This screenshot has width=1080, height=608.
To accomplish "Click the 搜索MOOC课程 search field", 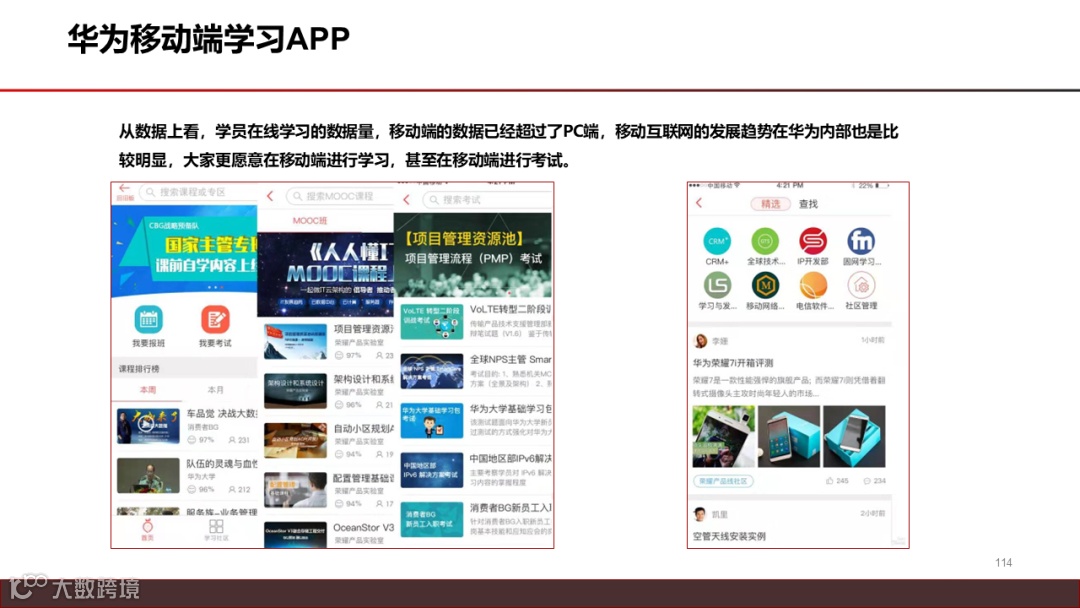I will pos(340,196).
